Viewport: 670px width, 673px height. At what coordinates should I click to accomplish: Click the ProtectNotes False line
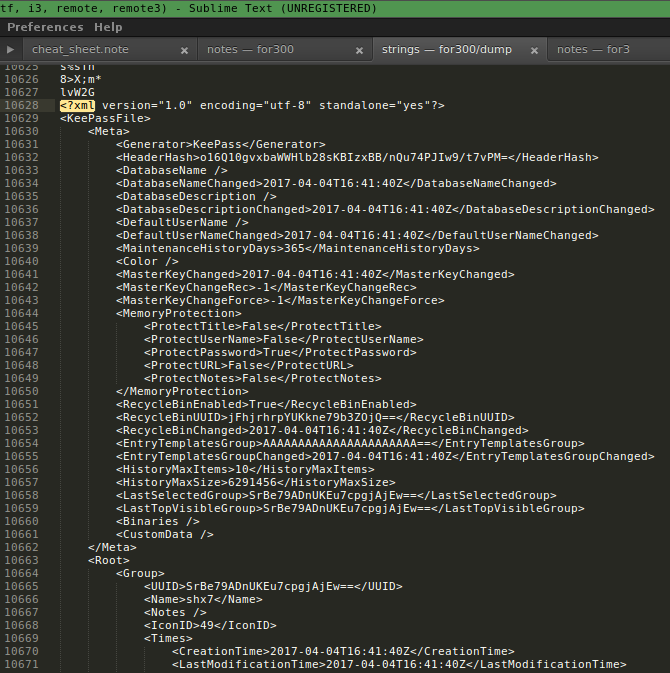pos(263,378)
